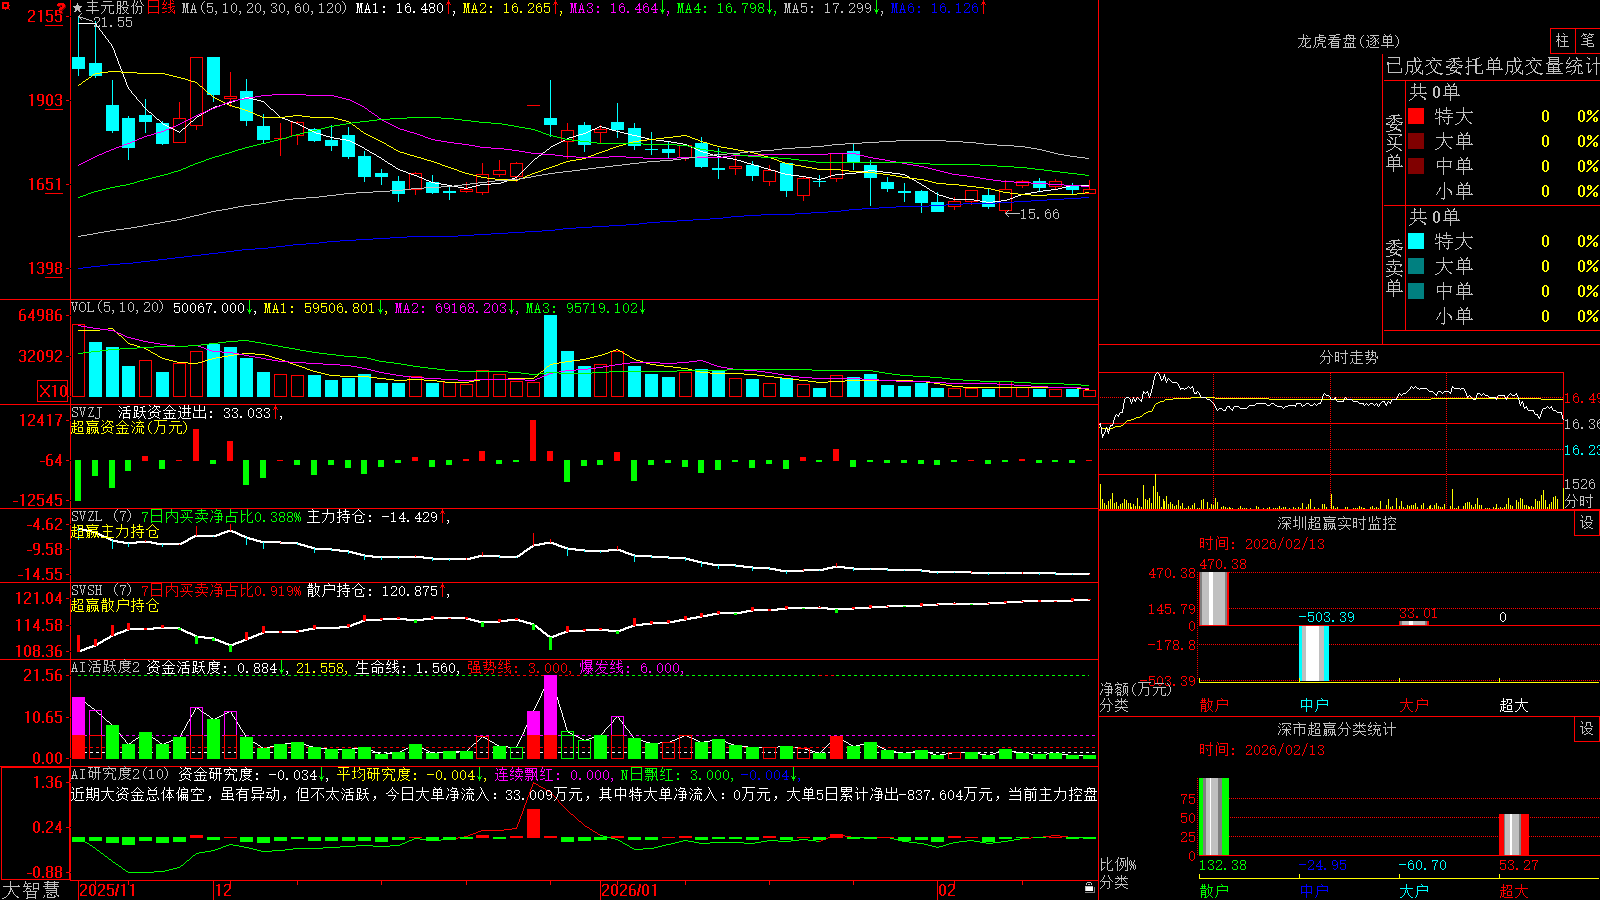Click the yellow MA2: 16.265 value
This screenshot has height=900, width=1600.
(507, 8)
